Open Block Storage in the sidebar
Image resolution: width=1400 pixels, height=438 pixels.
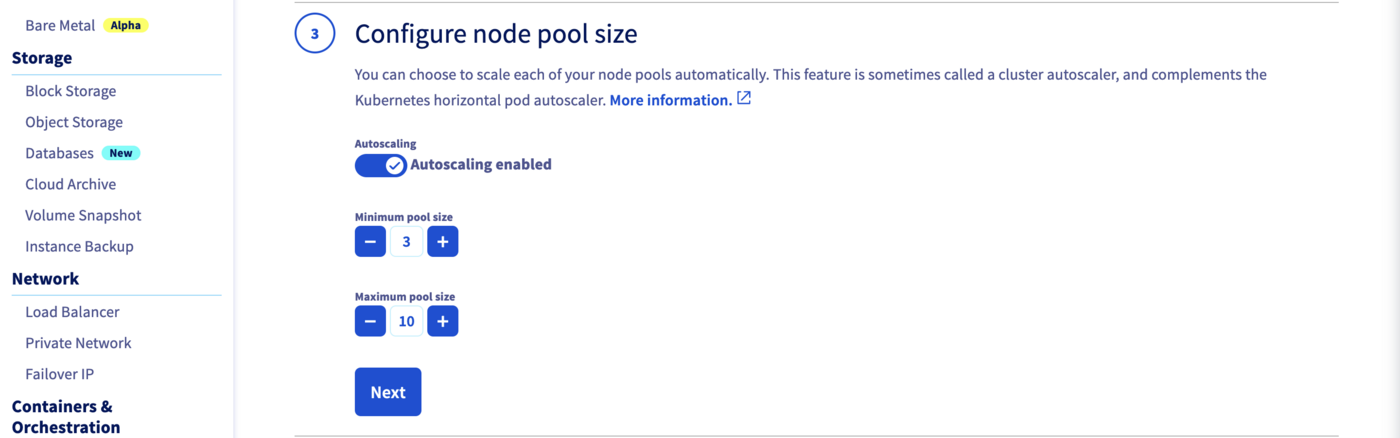71,91
